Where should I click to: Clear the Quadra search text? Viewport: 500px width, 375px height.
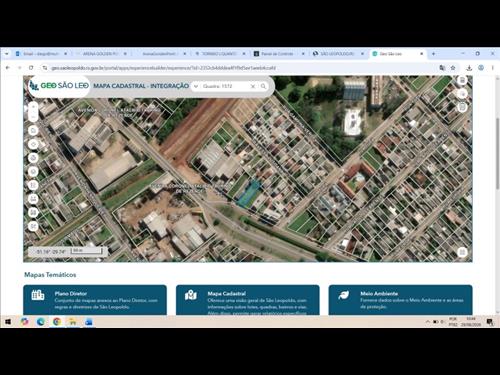[x=253, y=86]
